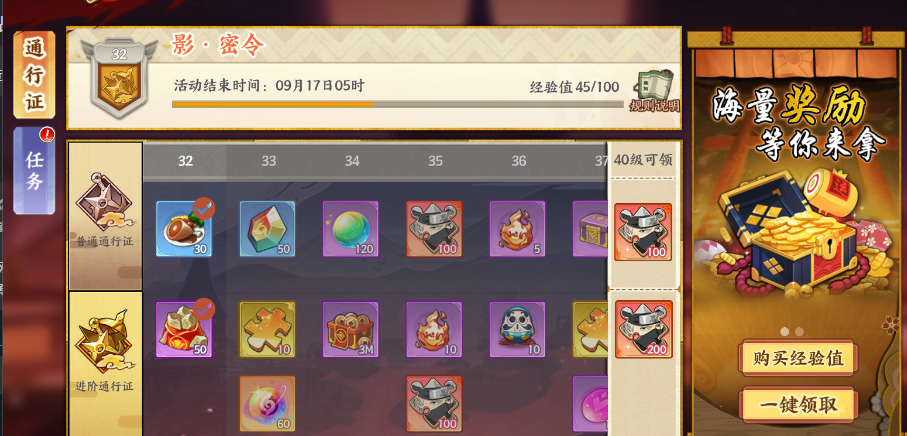Open the 任务 tab with alert badge
This screenshot has height=436, width=907.
coord(34,171)
